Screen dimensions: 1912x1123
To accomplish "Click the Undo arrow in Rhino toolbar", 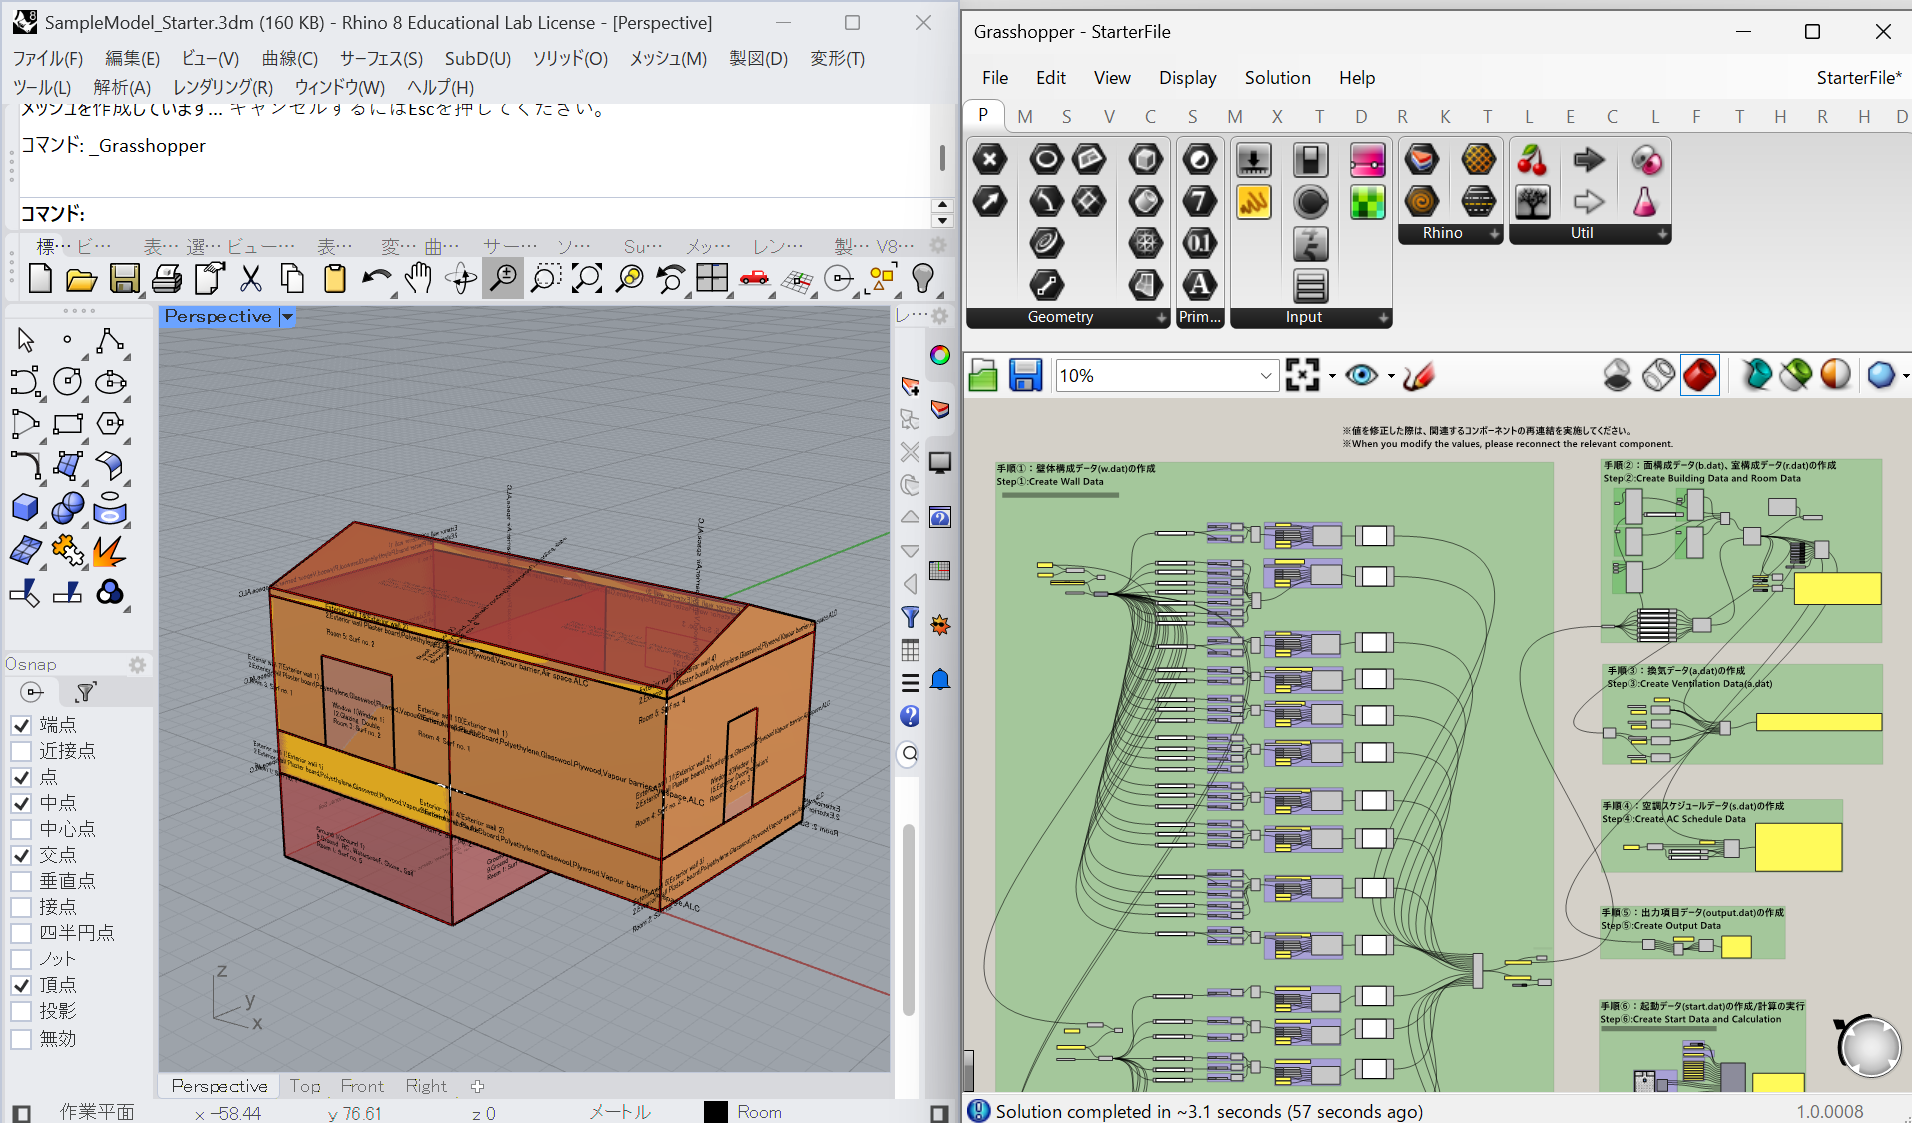I will point(377,279).
